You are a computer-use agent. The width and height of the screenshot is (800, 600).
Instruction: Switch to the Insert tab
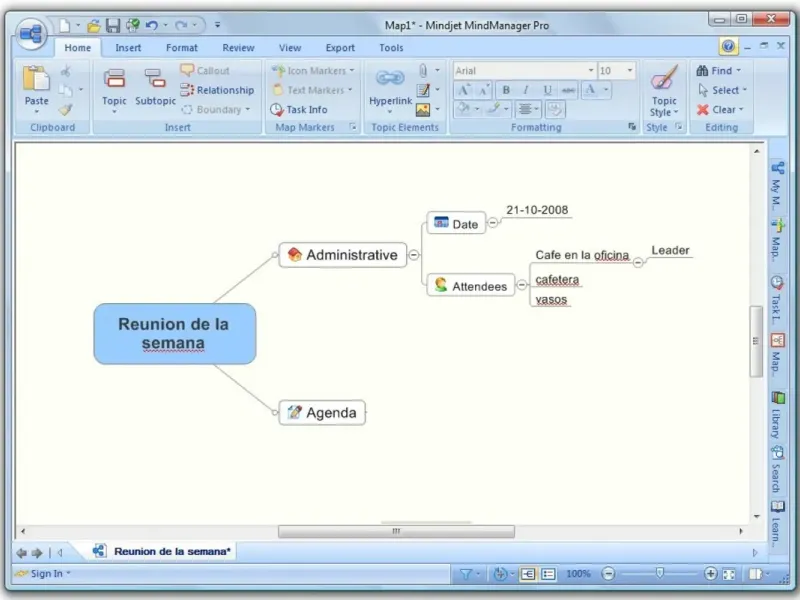[x=128, y=47]
